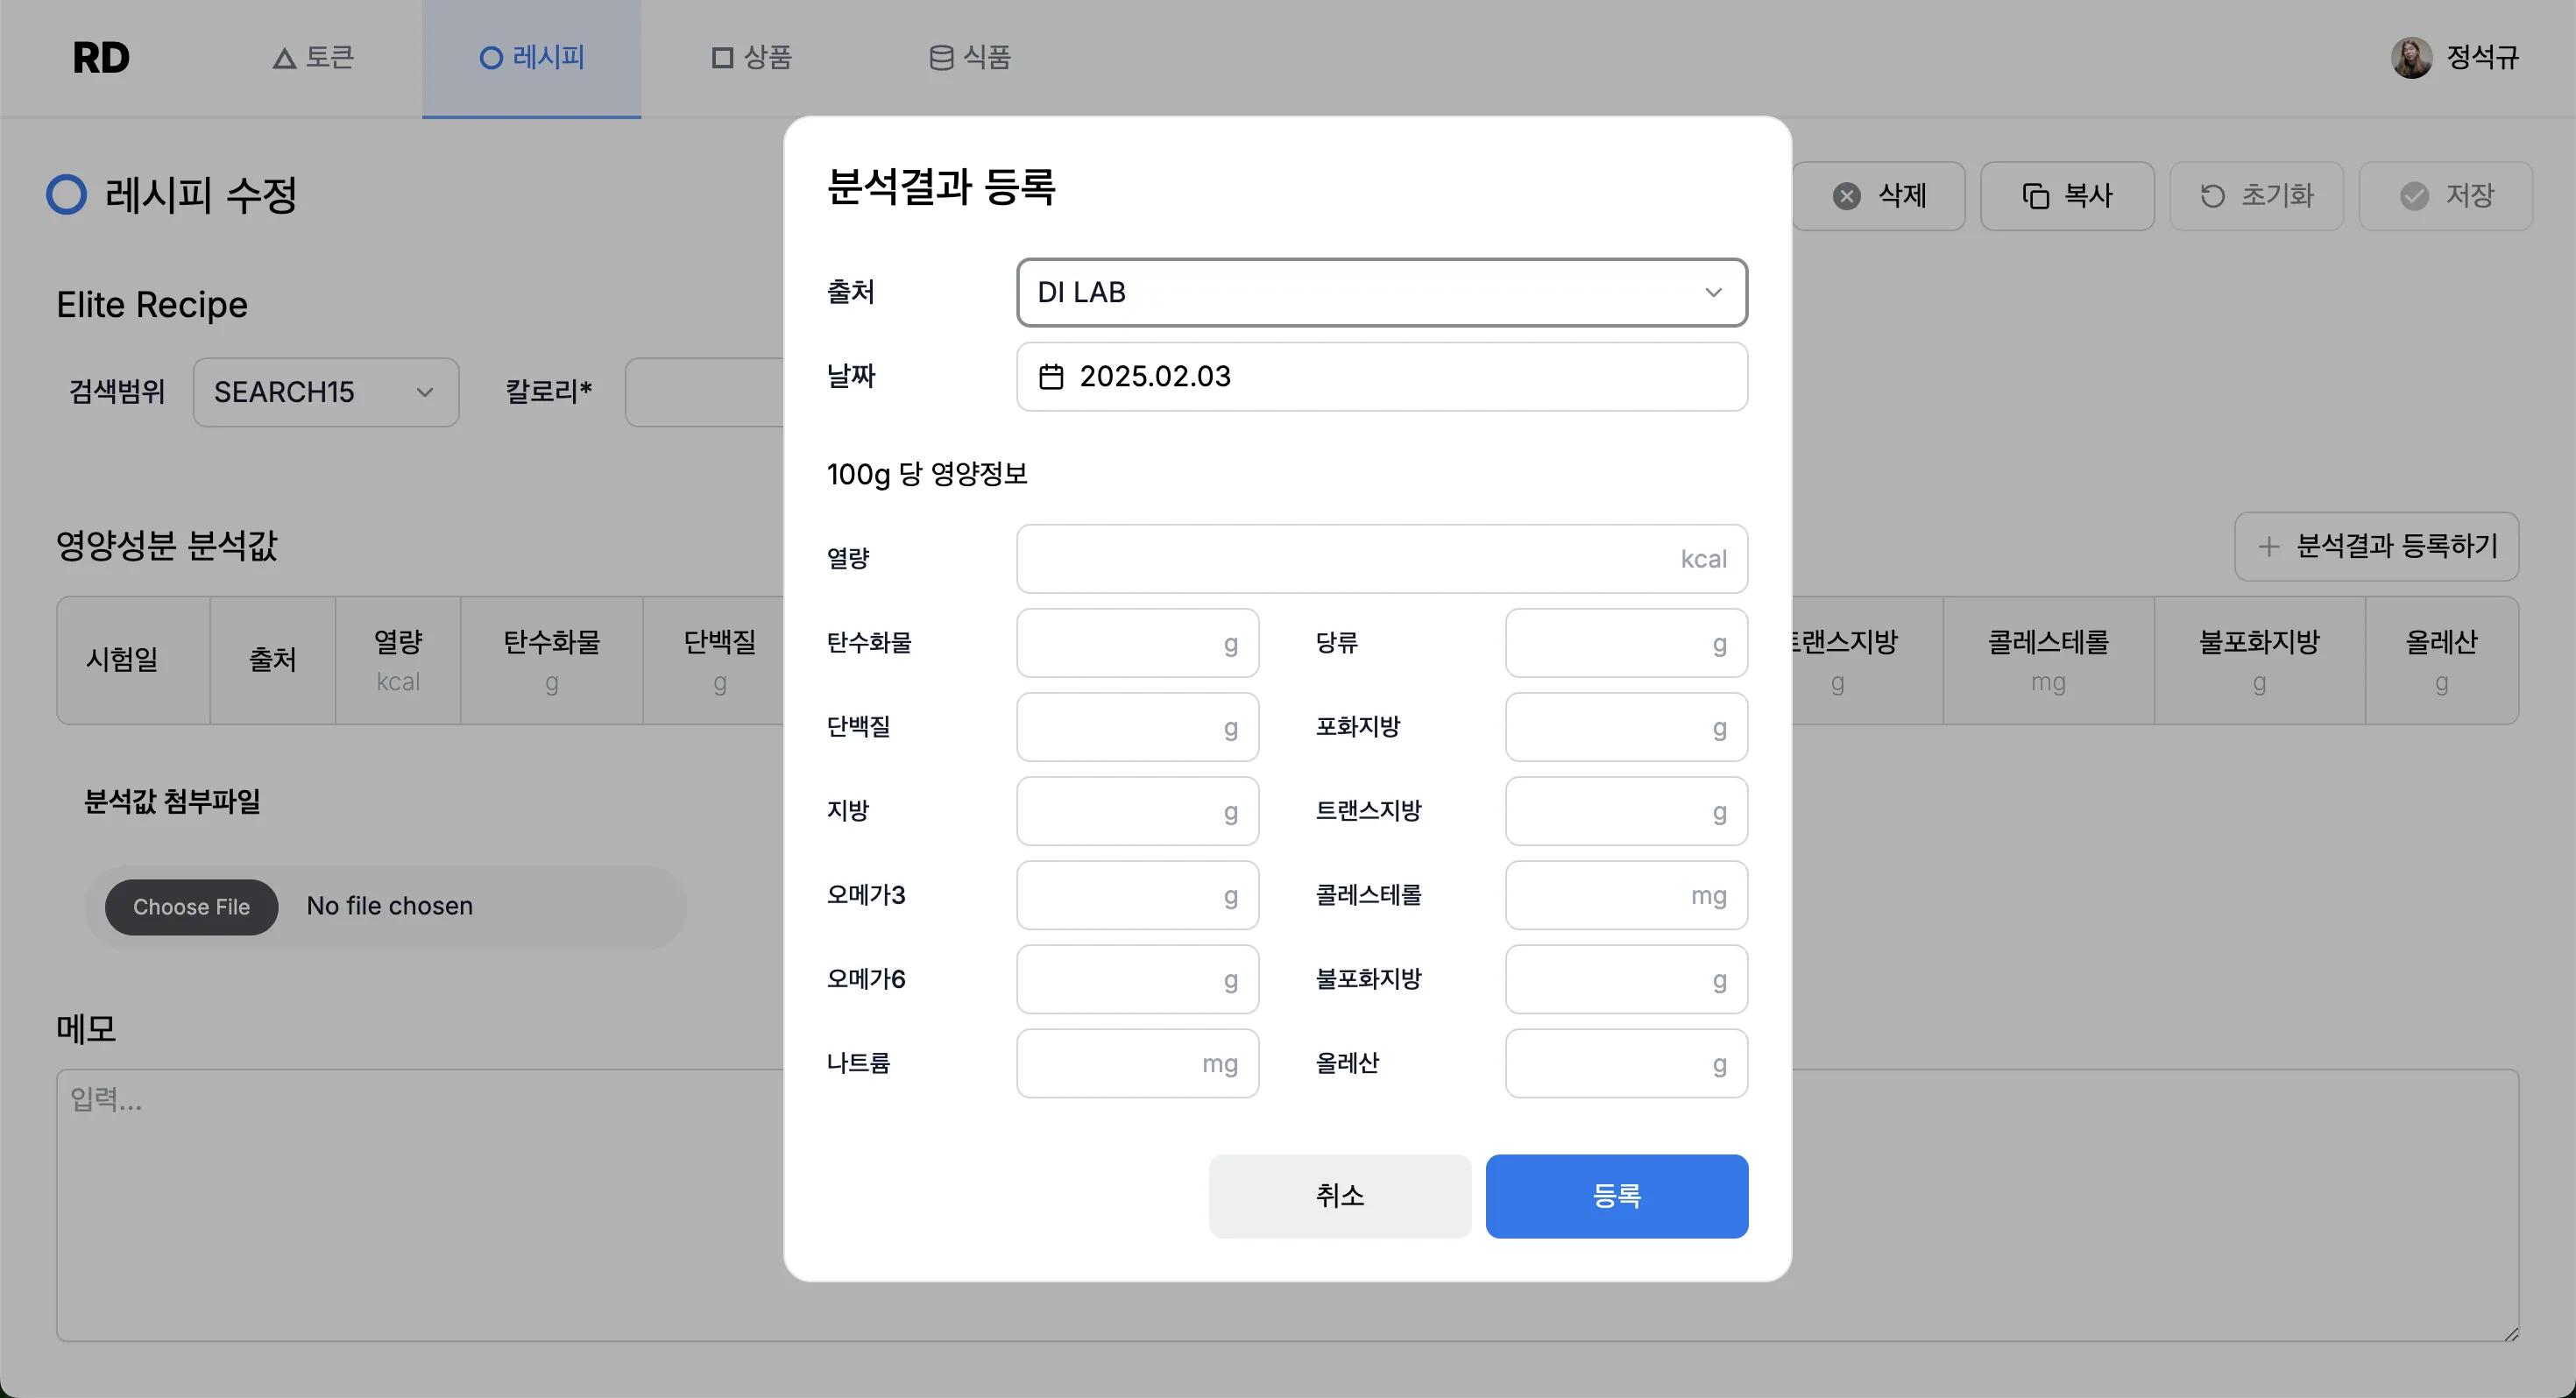Open the 상품 tab
Viewport: 2576px width, 1398px height.
coord(751,58)
